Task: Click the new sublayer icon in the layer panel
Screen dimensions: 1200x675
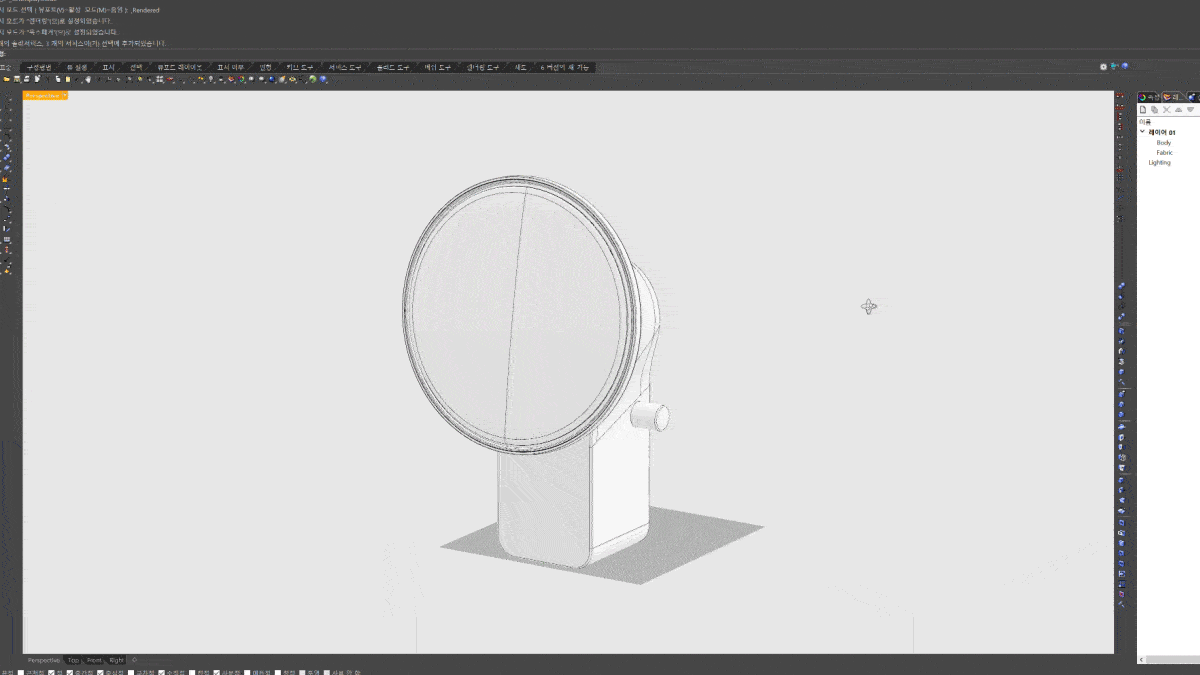Action: (x=1154, y=109)
